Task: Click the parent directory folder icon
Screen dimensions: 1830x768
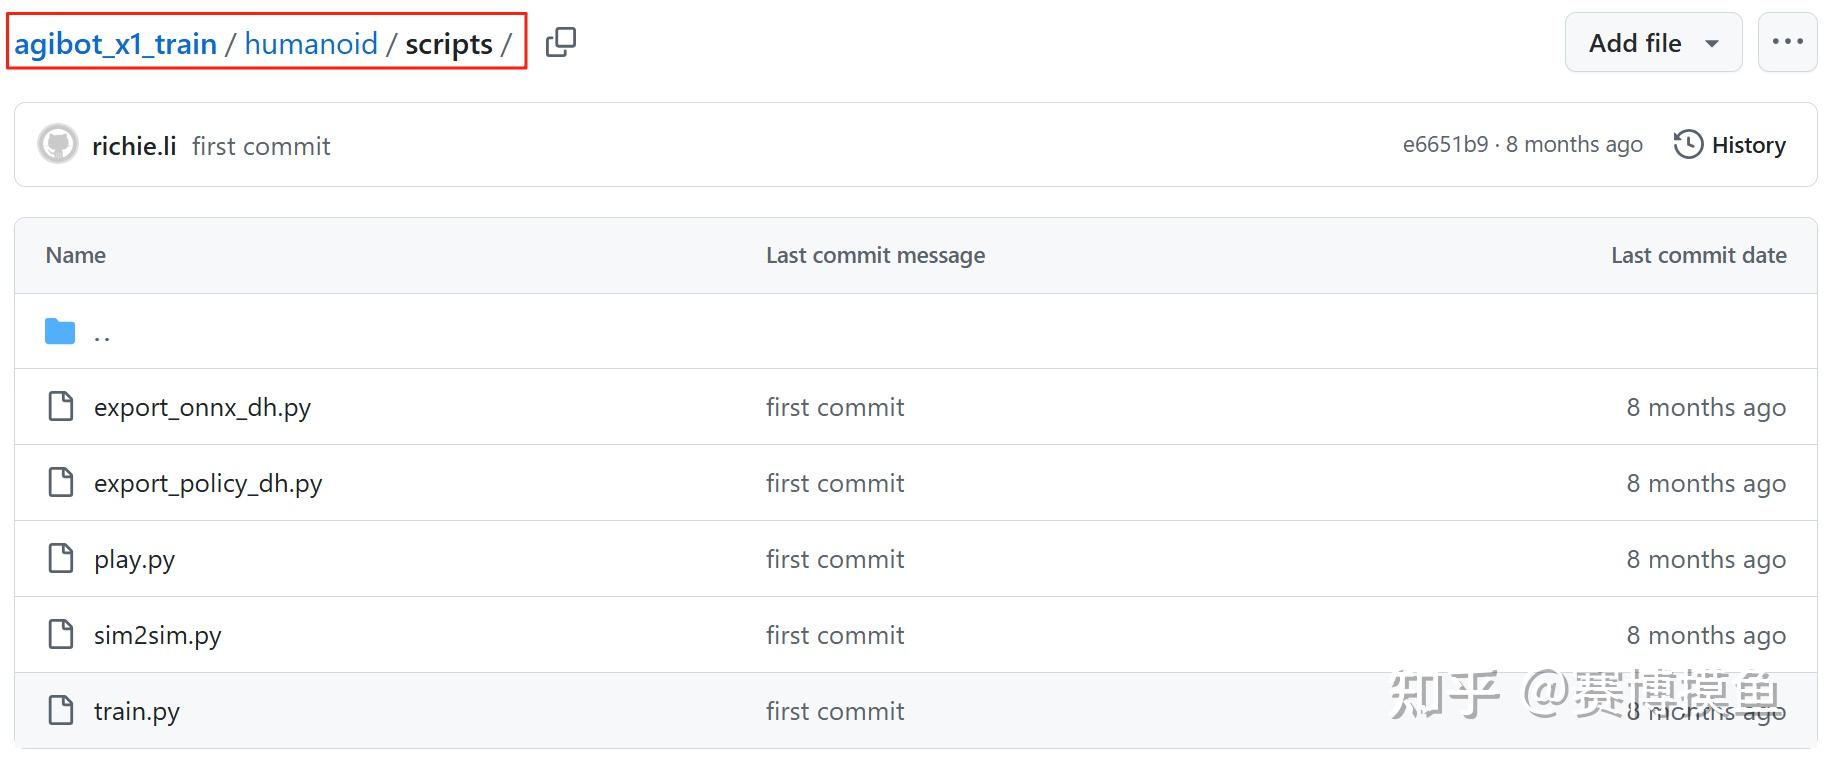Action: click(60, 331)
